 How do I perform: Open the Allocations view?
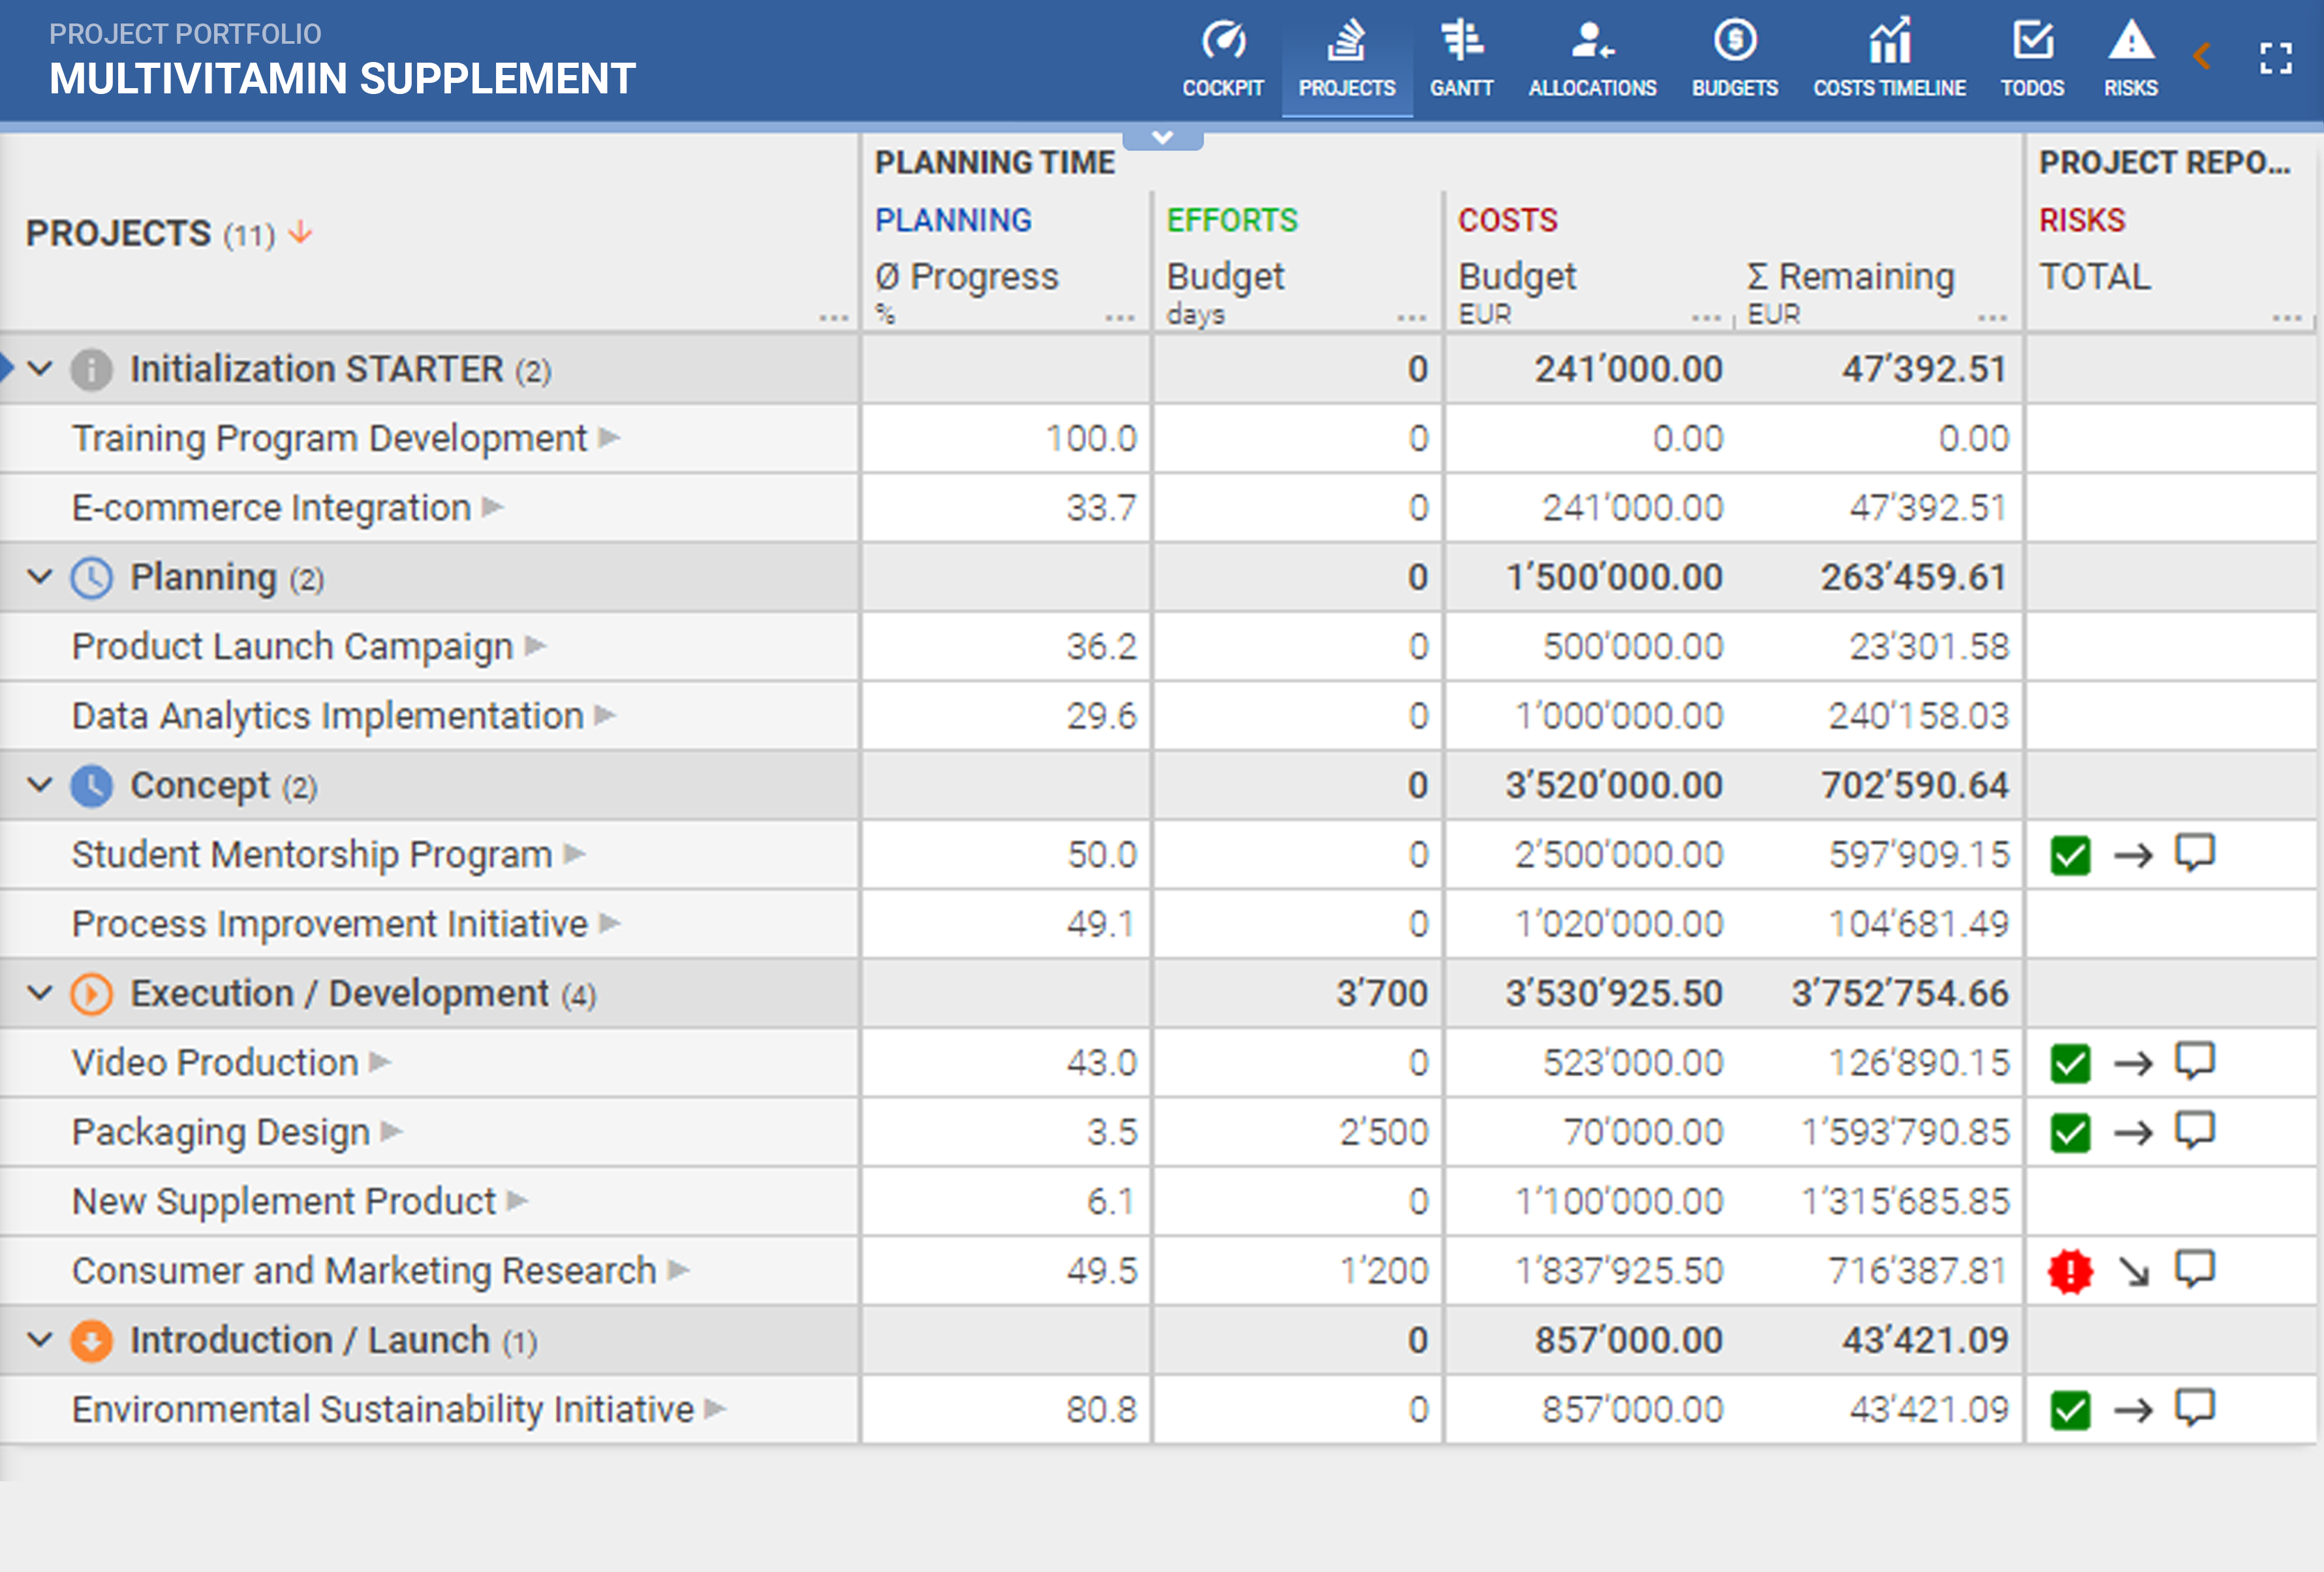[1592, 59]
